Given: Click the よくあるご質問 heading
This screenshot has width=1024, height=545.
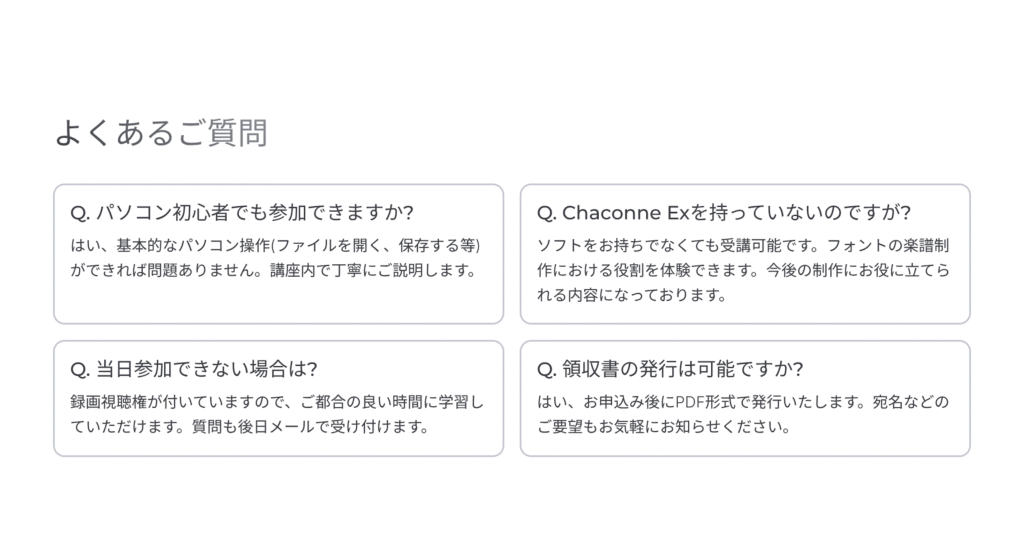Looking at the screenshot, I should point(160,132).
